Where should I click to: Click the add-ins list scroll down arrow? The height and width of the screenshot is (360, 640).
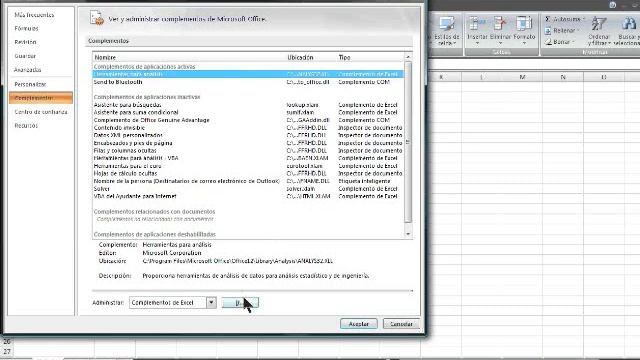(408, 234)
